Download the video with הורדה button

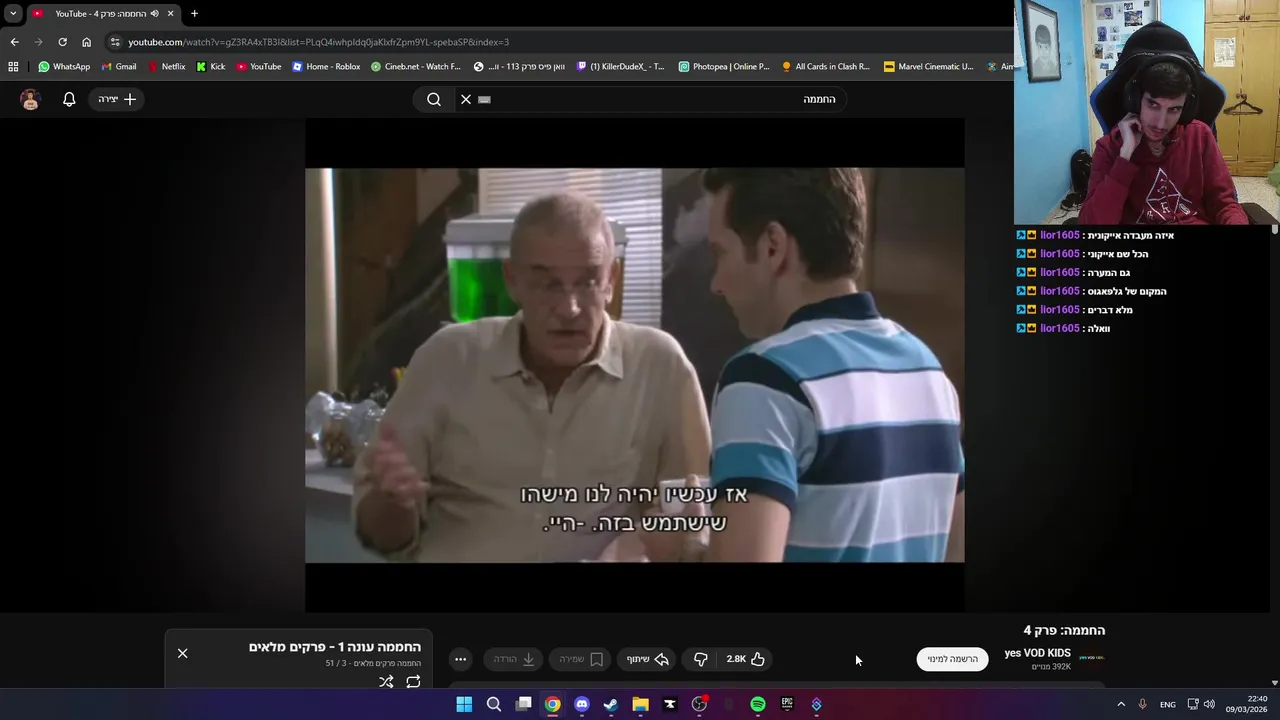[x=514, y=659]
